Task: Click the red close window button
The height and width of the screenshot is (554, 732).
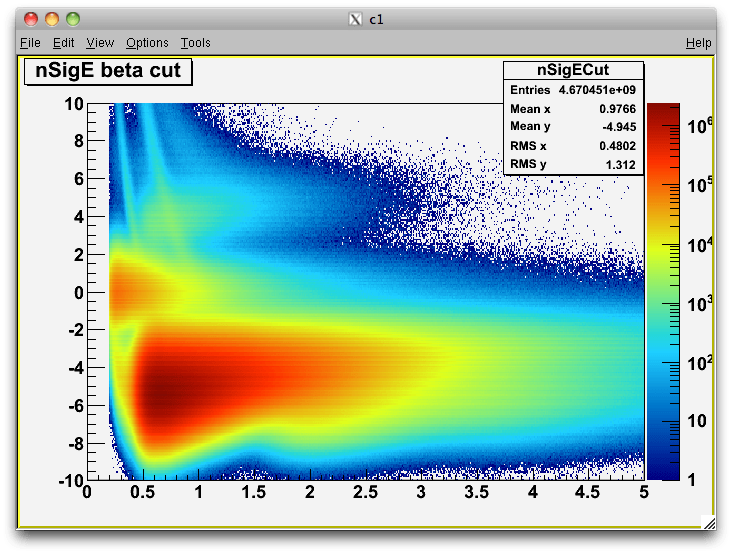Action: pos(31,19)
